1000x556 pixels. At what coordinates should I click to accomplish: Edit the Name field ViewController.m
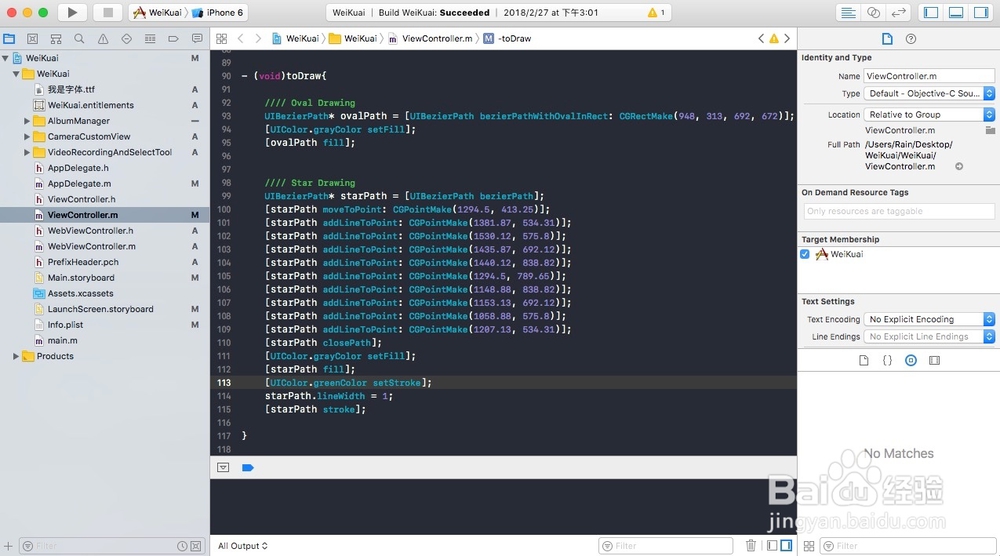pyautogui.click(x=929, y=76)
